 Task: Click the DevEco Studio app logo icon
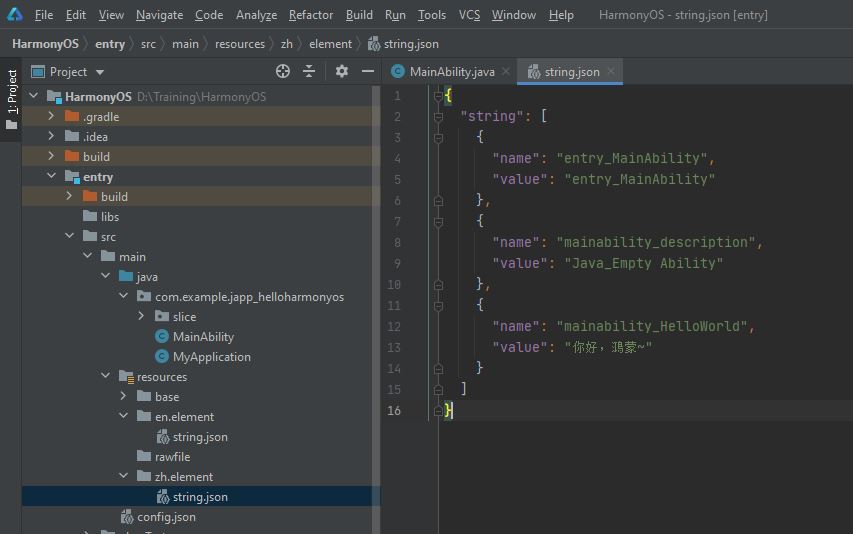tap(15, 14)
